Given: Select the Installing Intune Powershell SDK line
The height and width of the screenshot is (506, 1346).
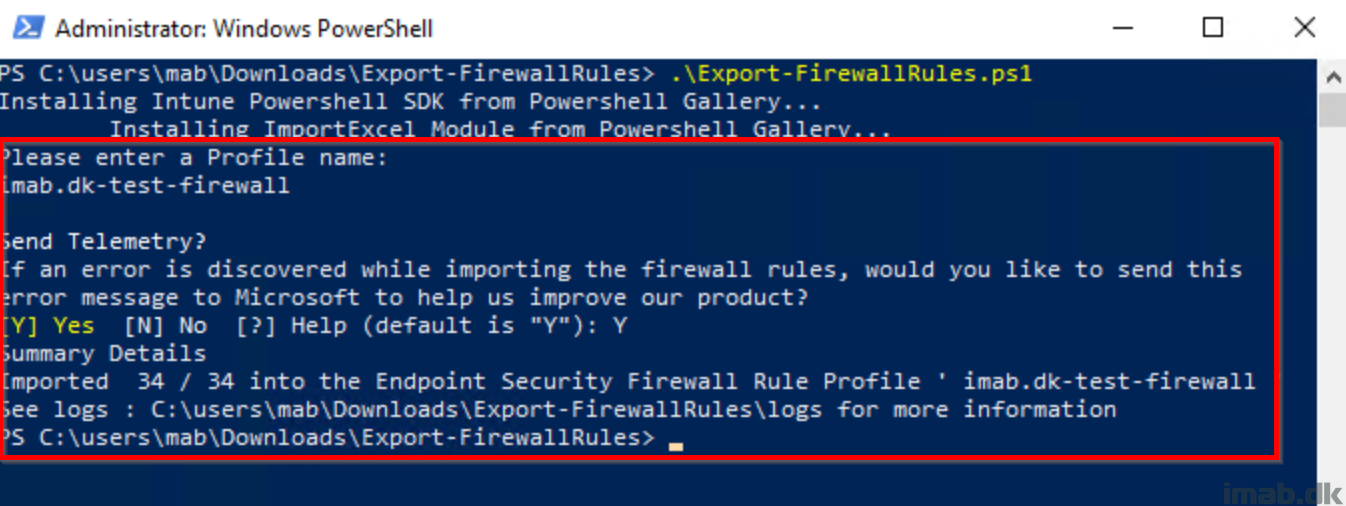Looking at the screenshot, I should pyautogui.click(x=410, y=102).
